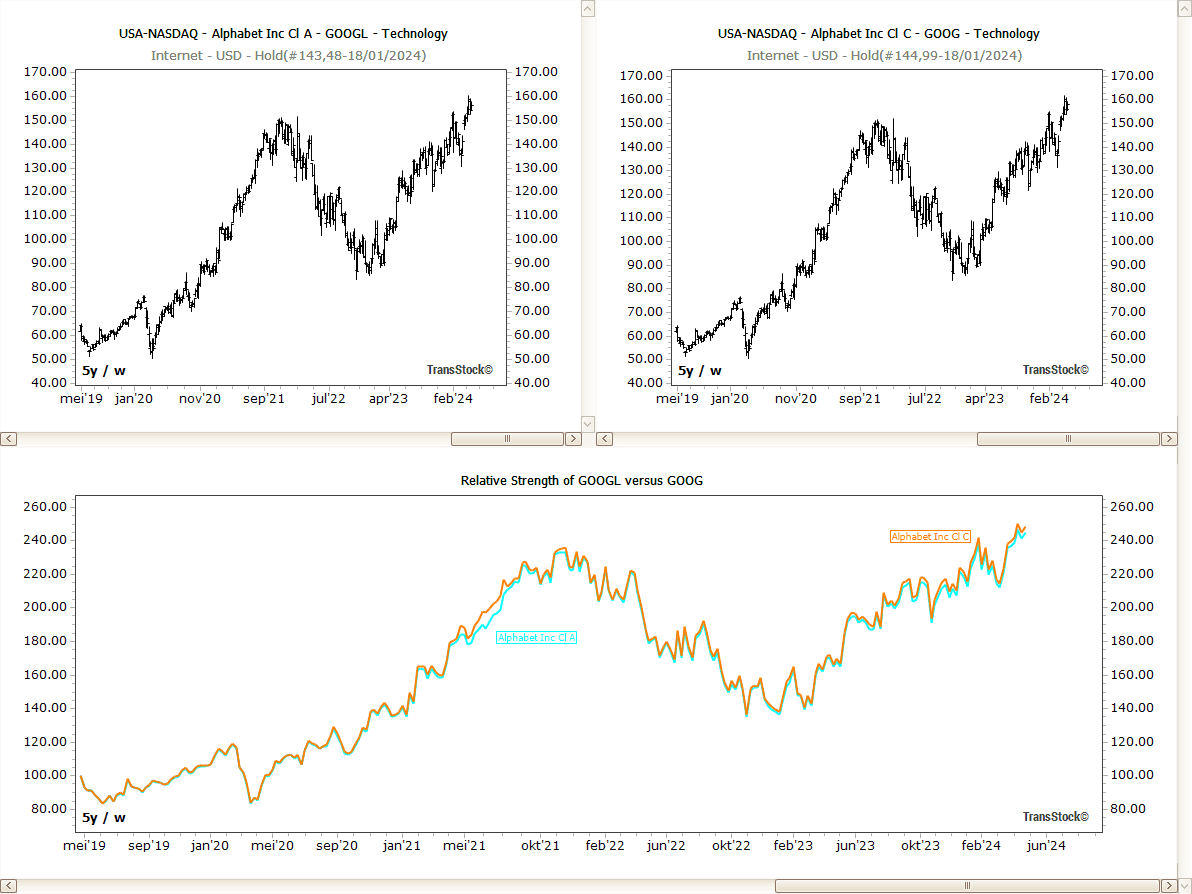Click scroll-up arrow above GOOG chart pane
This screenshot has height=894, width=1192.
(1184, 8)
